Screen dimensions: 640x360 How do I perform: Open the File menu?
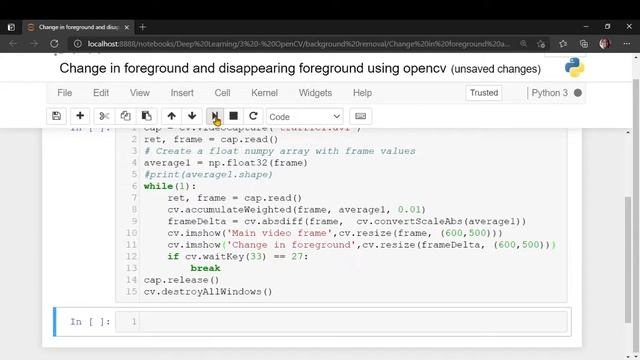64,93
